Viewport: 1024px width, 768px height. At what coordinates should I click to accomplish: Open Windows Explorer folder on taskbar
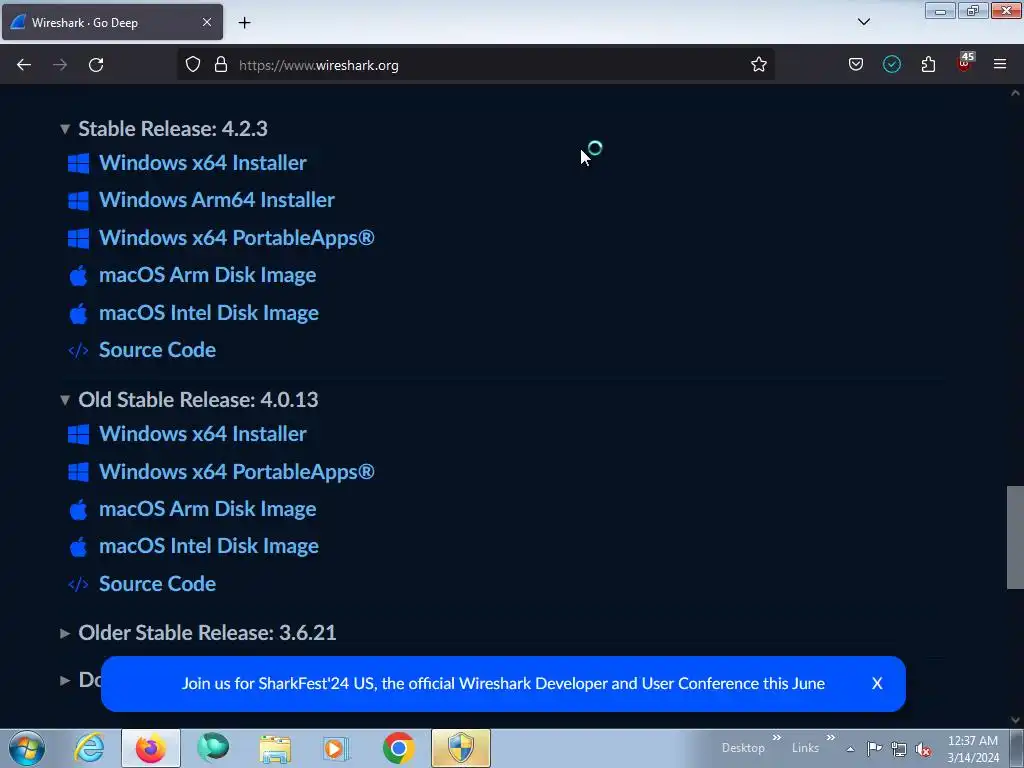[x=275, y=748]
